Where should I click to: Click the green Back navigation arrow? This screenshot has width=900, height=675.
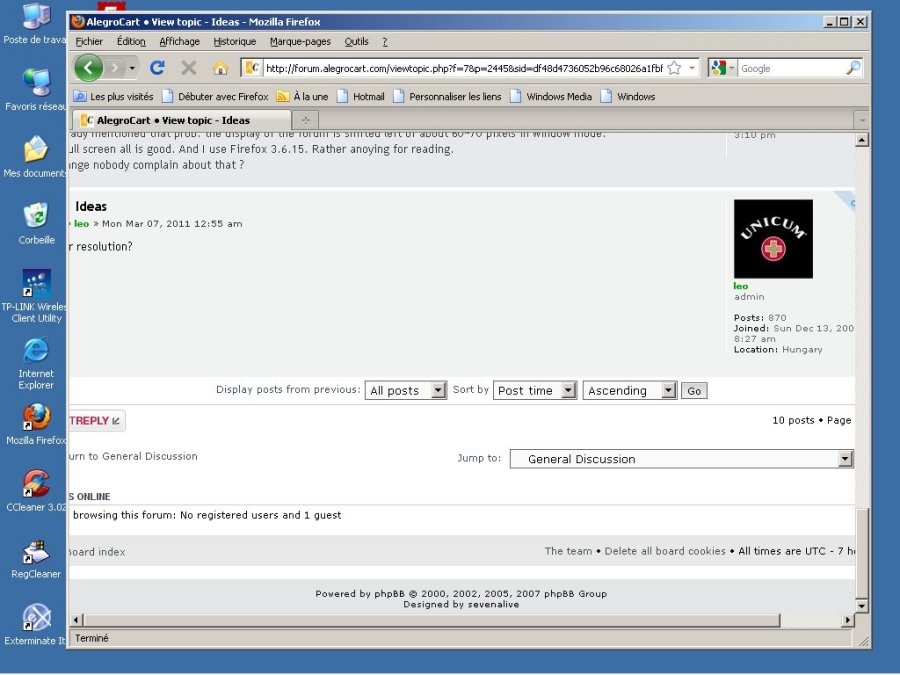point(88,68)
